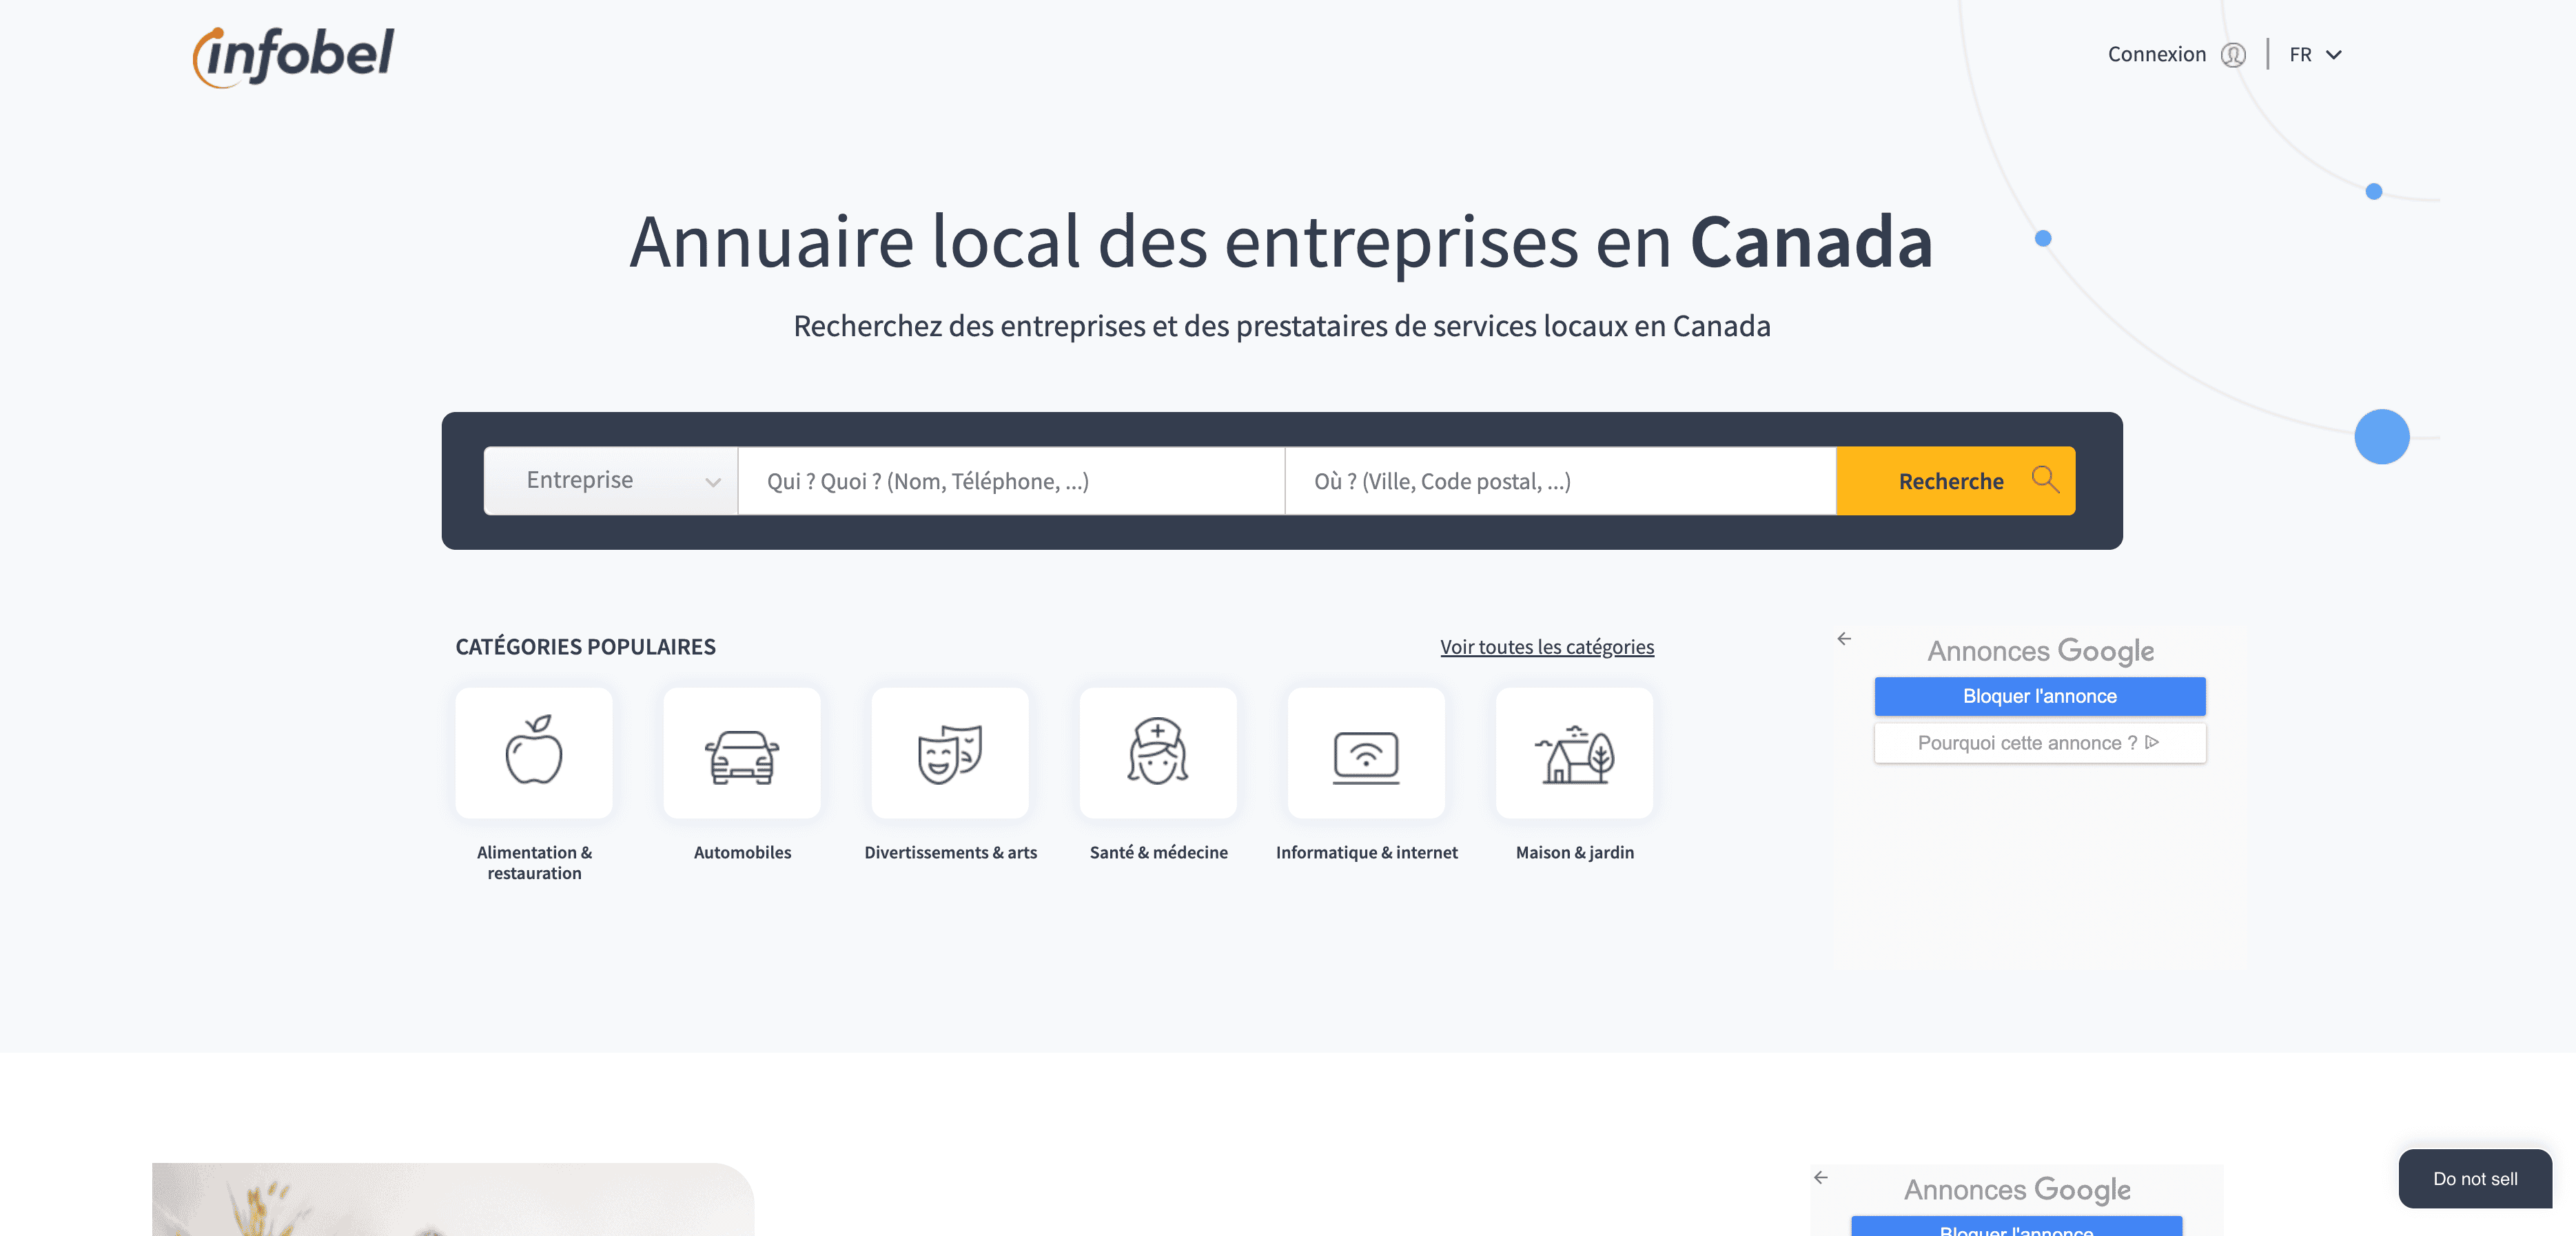
Task: Click the back arrow of first Google ad
Action: pos(1844,639)
